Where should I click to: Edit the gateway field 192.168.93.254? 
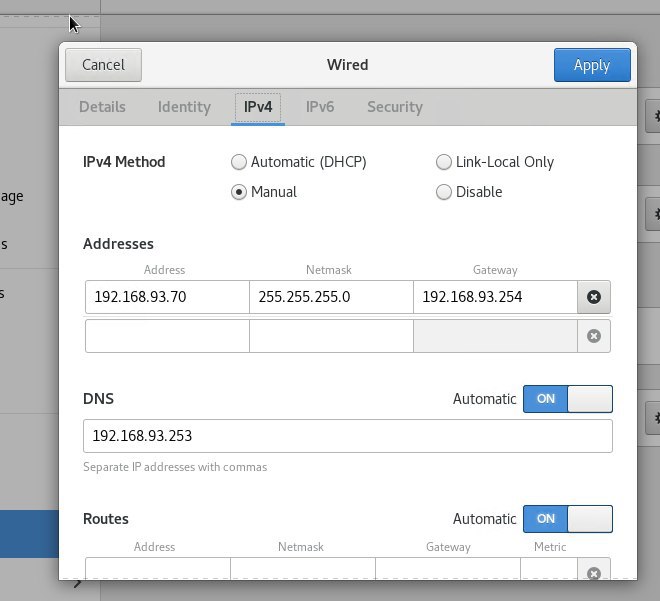pyautogui.click(x=495, y=297)
